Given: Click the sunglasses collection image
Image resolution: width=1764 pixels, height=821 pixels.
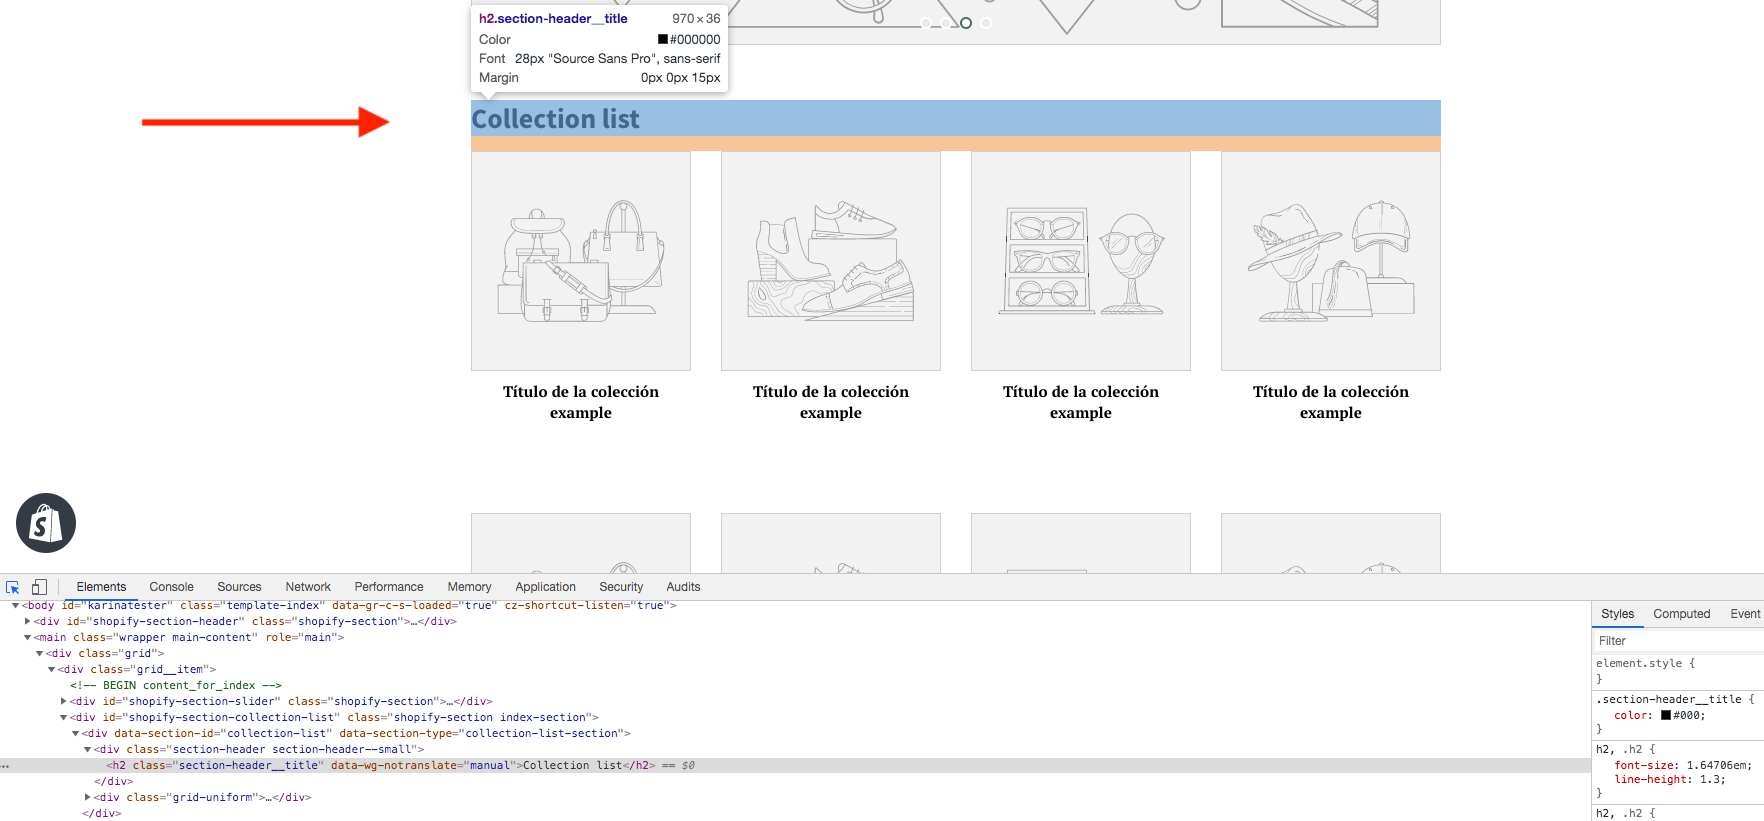Looking at the screenshot, I should pos(1081,261).
